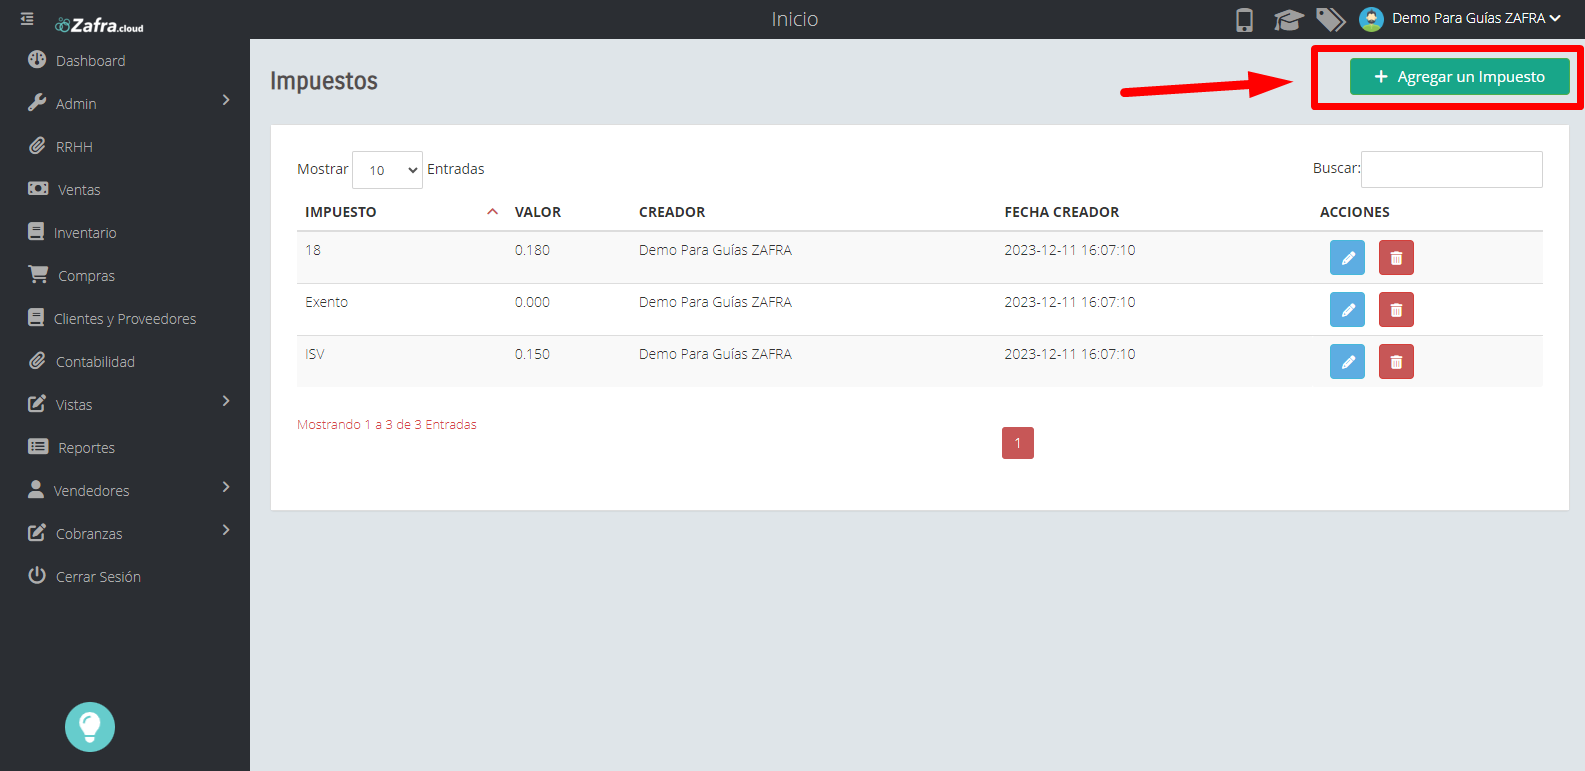Open the Zafra.cloud logo home link
Image resolution: width=1585 pixels, height=771 pixels.
click(99, 25)
